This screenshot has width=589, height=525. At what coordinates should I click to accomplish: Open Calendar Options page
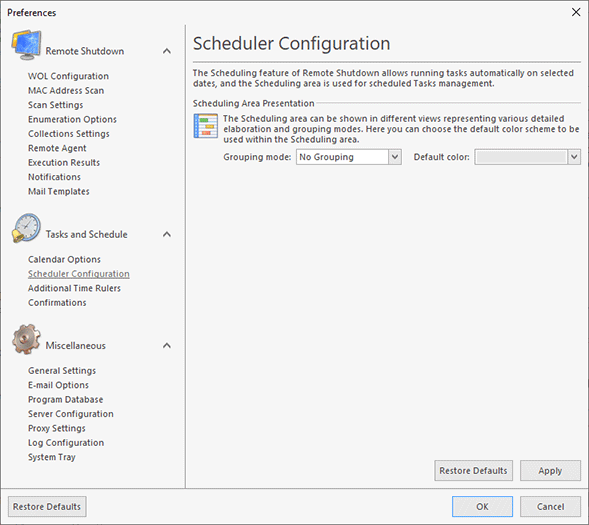point(64,259)
